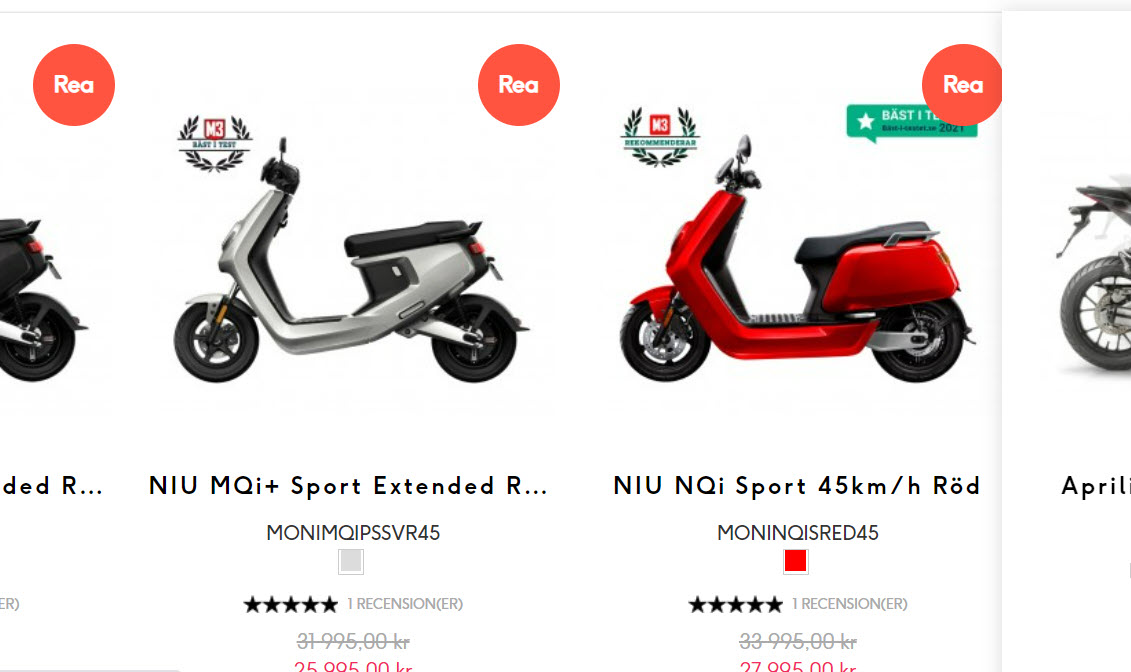Image resolution: width=1131 pixels, height=672 pixels.
Task: Click the M3 Bäst i Test laurel badge
Action: click(x=215, y=143)
